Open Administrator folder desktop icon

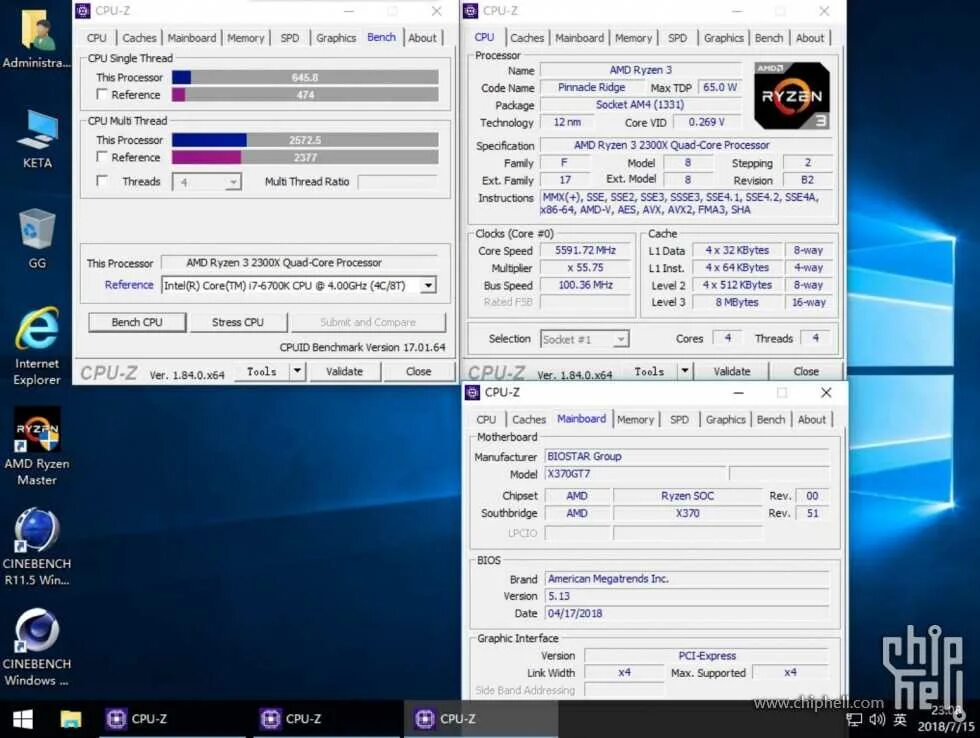37,37
